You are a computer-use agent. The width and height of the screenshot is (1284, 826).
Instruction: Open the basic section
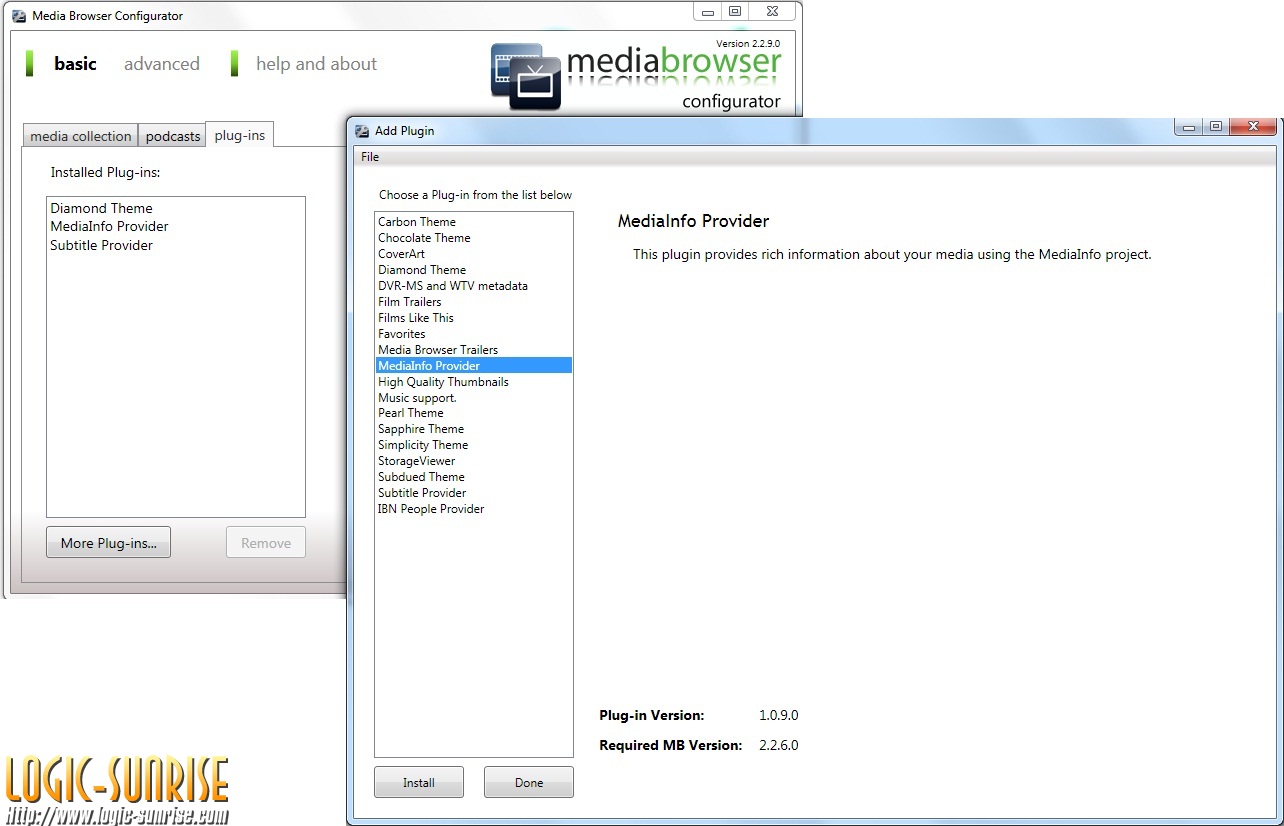(x=75, y=64)
